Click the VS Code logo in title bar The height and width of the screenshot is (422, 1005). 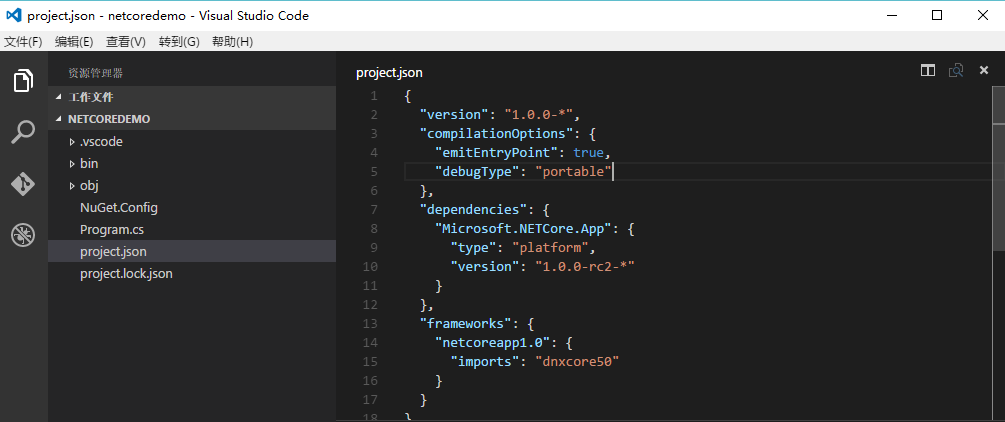[x=13, y=15]
